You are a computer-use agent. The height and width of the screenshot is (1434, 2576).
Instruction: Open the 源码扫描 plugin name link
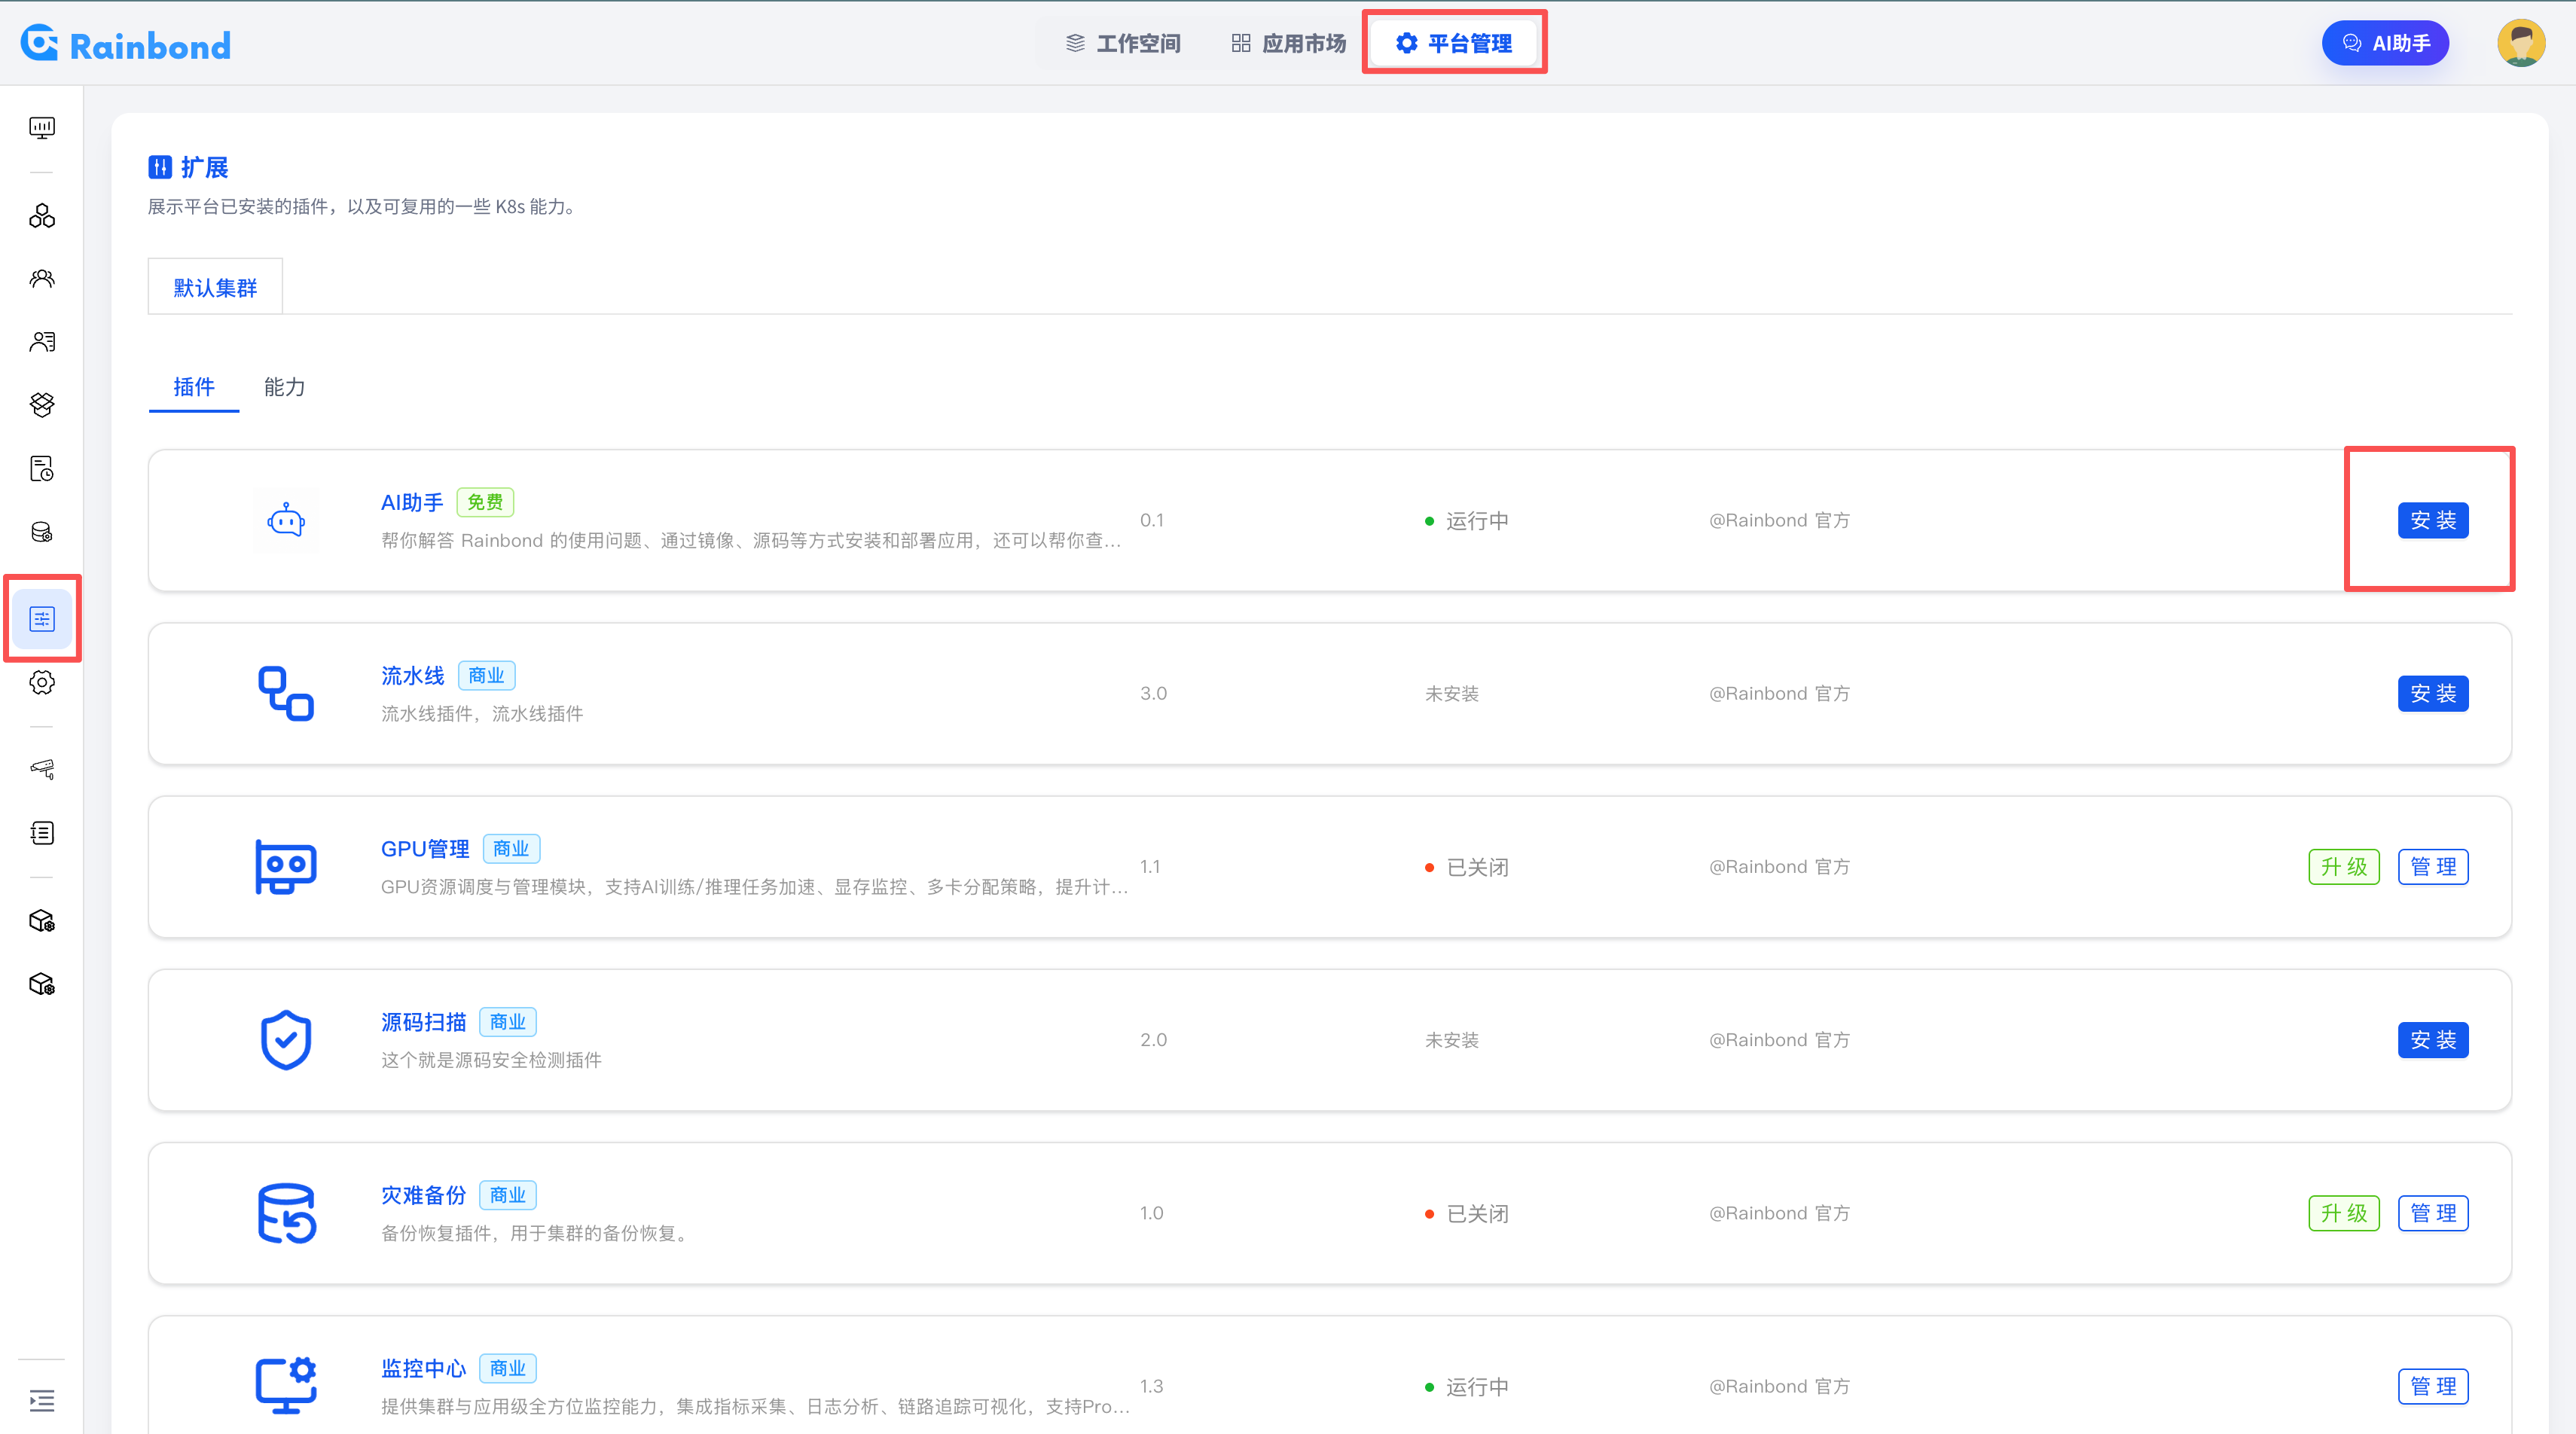pyautogui.click(x=423, y=1021)
